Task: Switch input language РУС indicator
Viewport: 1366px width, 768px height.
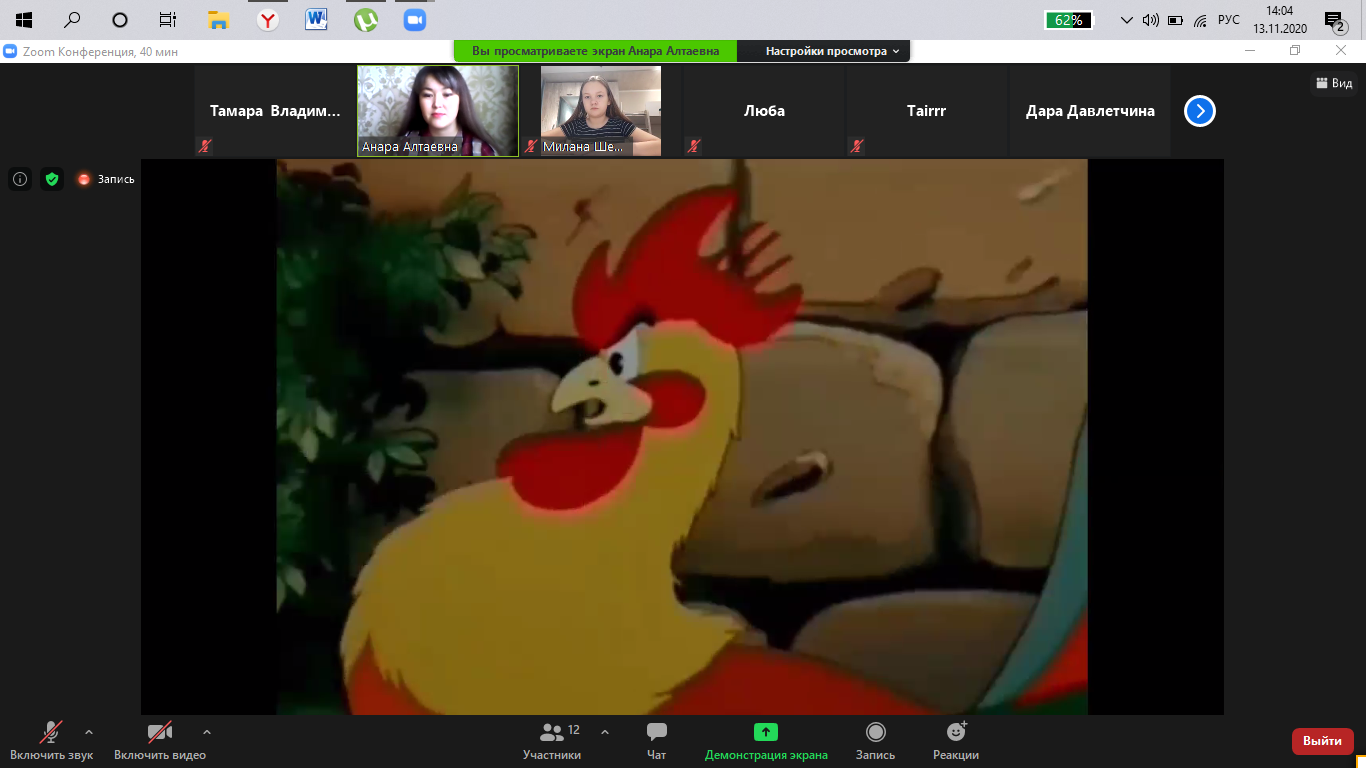Action: coord(1229,20)
